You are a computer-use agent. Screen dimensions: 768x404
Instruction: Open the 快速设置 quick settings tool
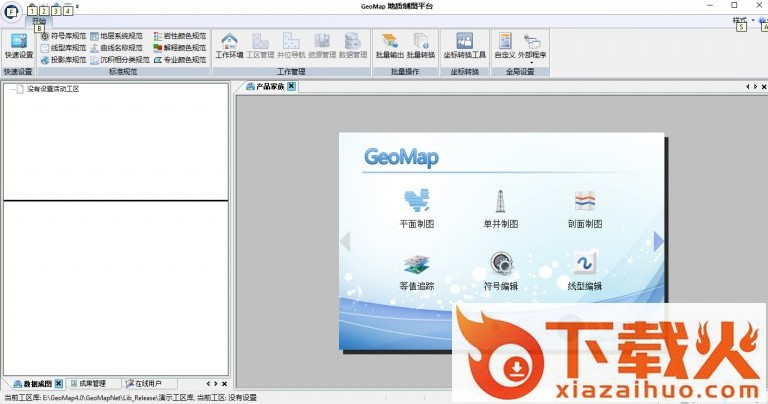19,46
